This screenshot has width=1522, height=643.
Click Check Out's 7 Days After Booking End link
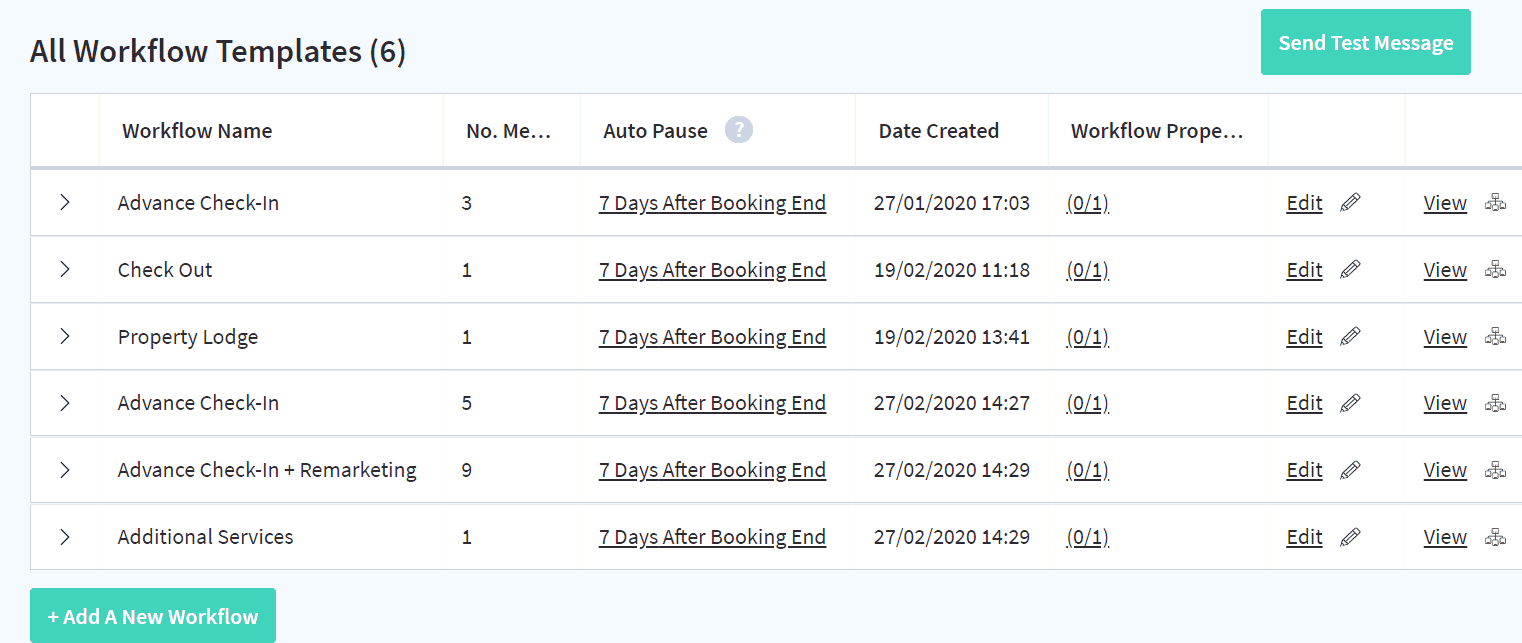click(x=712, y=270)
